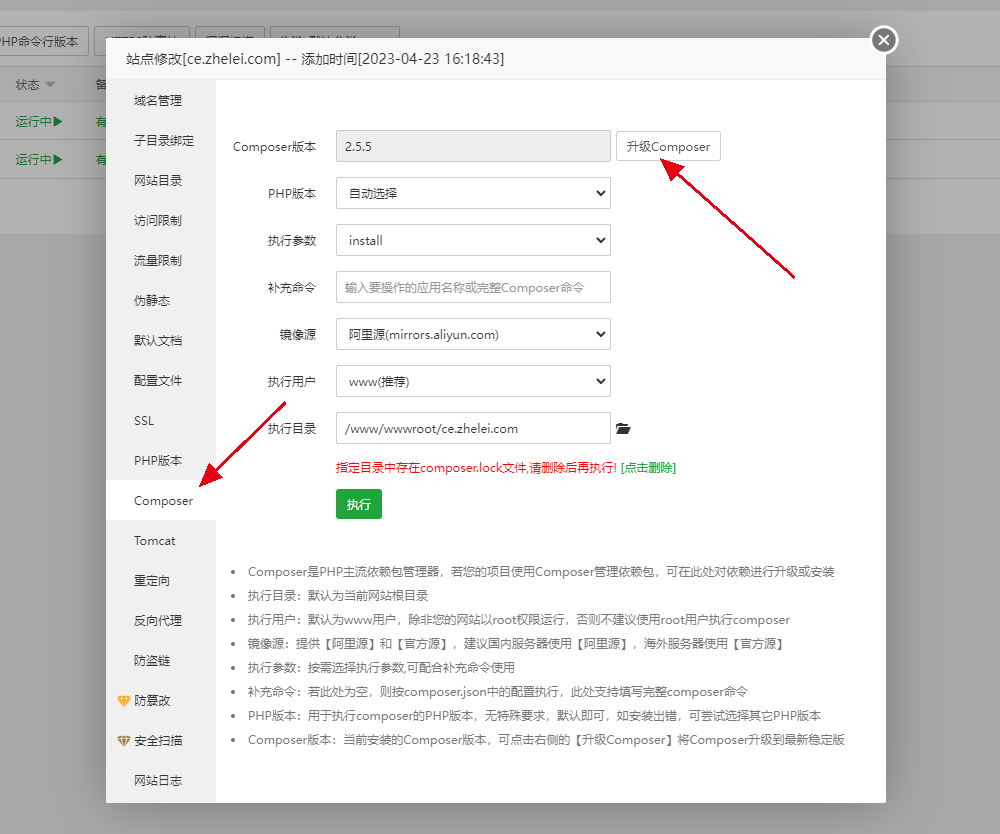Click the 执行目录 path field
Viewport: 1000px width, 834px height.
473,428
